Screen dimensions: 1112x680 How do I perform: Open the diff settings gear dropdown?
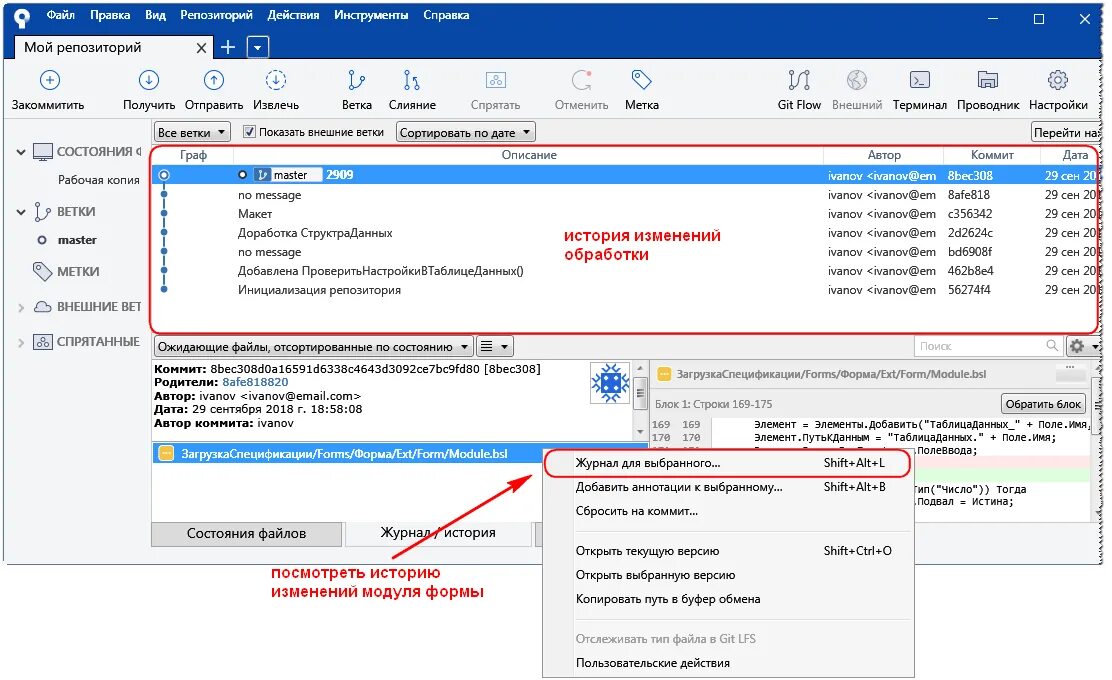click(1083, 346)
